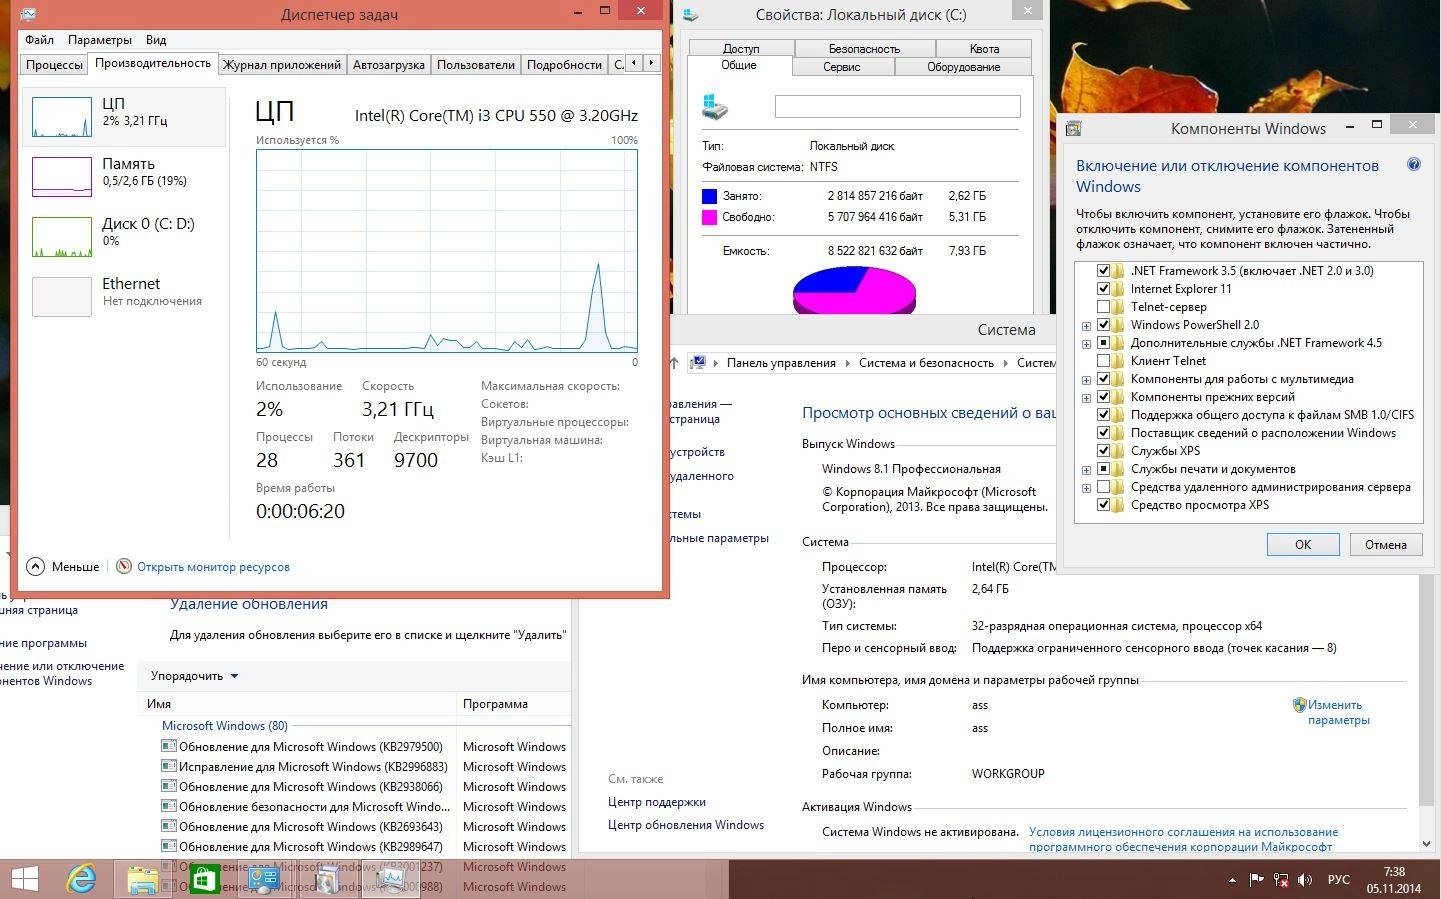The image size is (1441, 899).
Task: Expand the Windows PowerShell 2.0 node
Action: coord(1086,326)
